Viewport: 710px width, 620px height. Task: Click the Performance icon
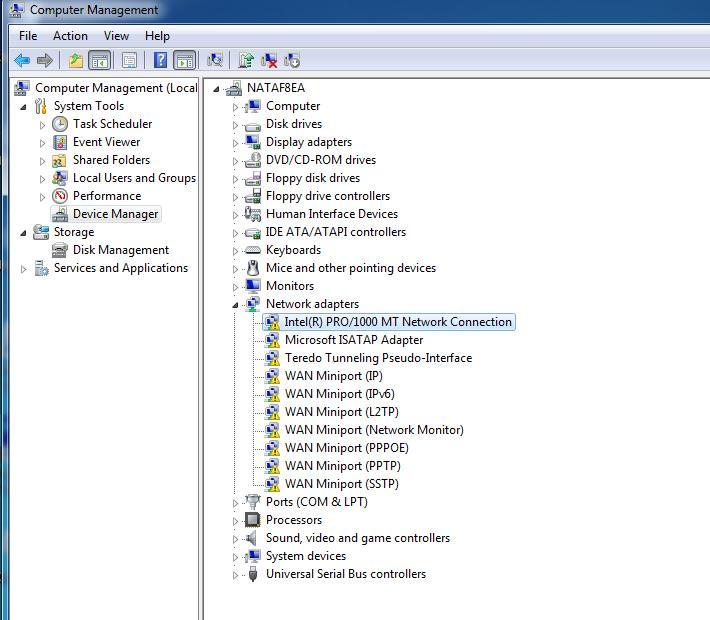pos(60,196)
